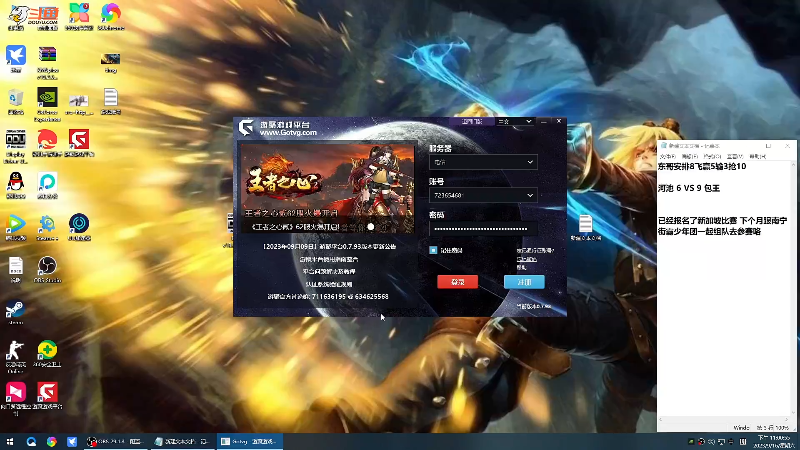This screenshot has height=450, width=800.
Task: Click the underlined forgot-password link
Action: [527, 259]
